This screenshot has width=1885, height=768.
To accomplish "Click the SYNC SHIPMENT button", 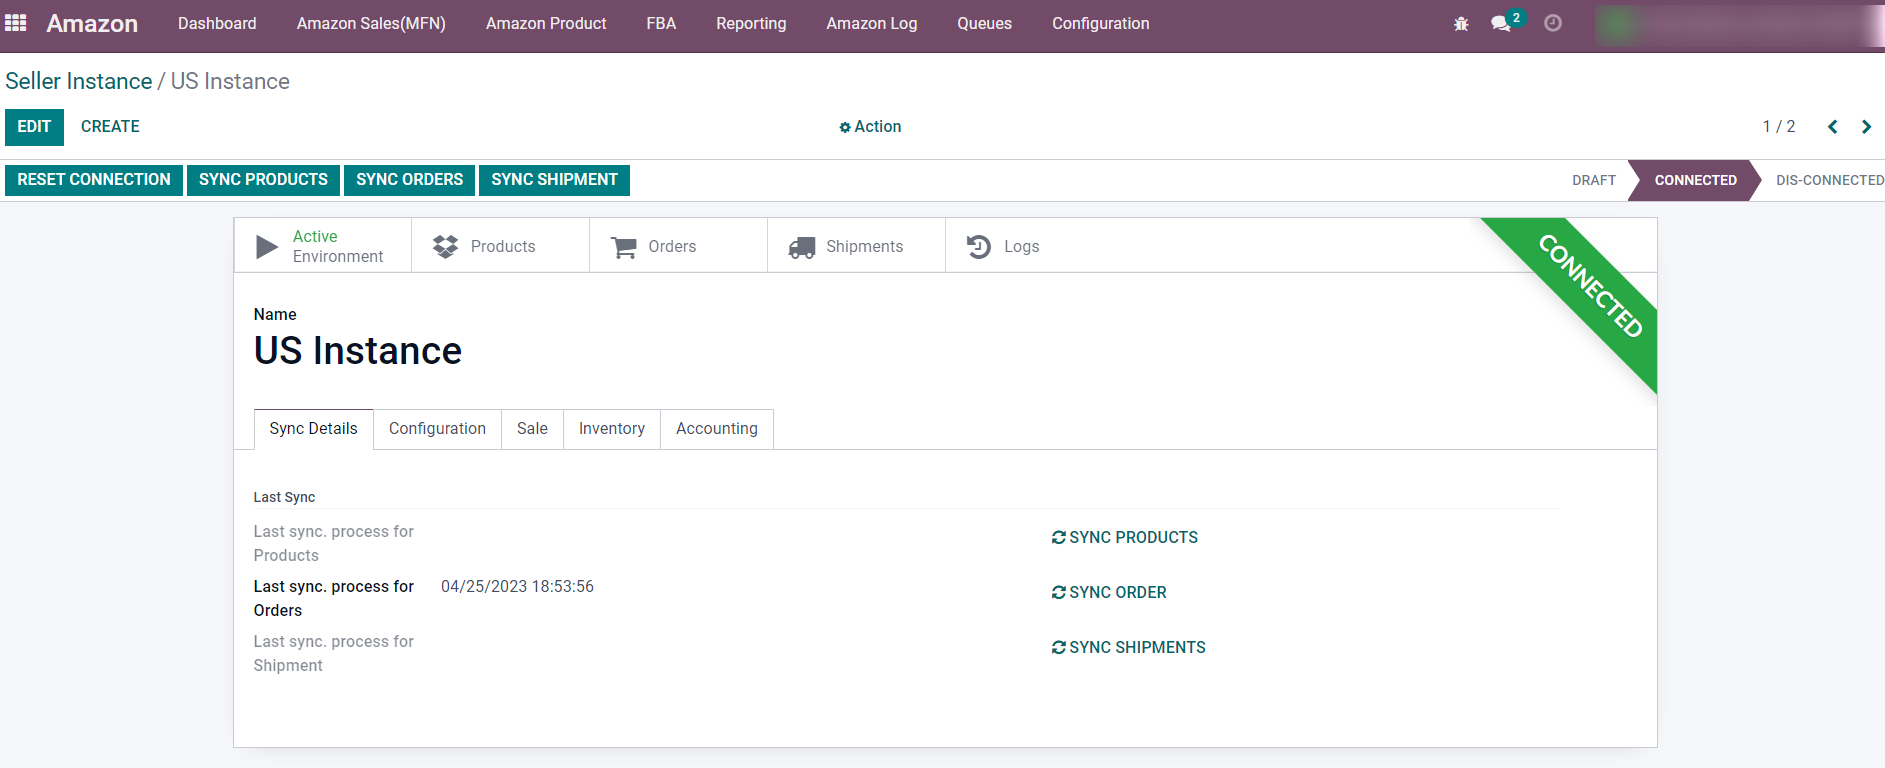I will (554, 180).
